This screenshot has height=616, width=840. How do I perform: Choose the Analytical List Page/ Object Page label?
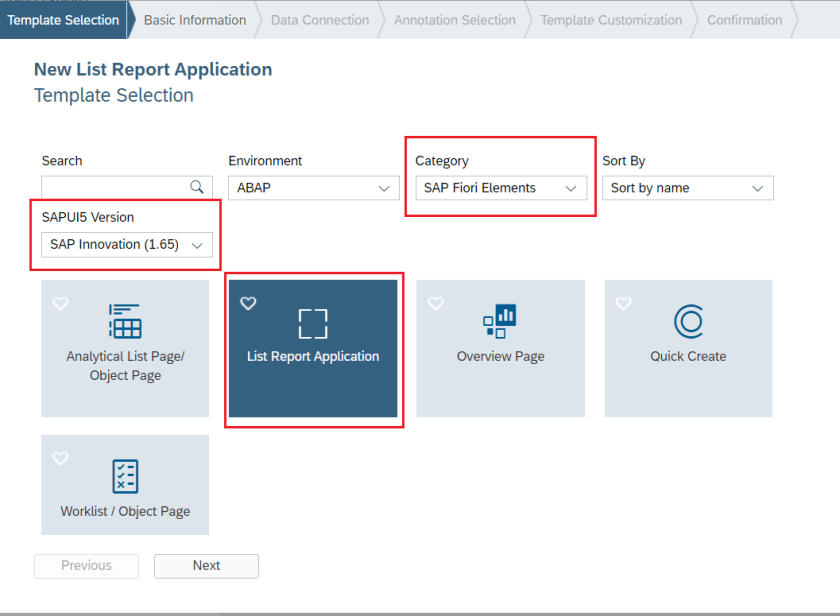coord(125,366)
